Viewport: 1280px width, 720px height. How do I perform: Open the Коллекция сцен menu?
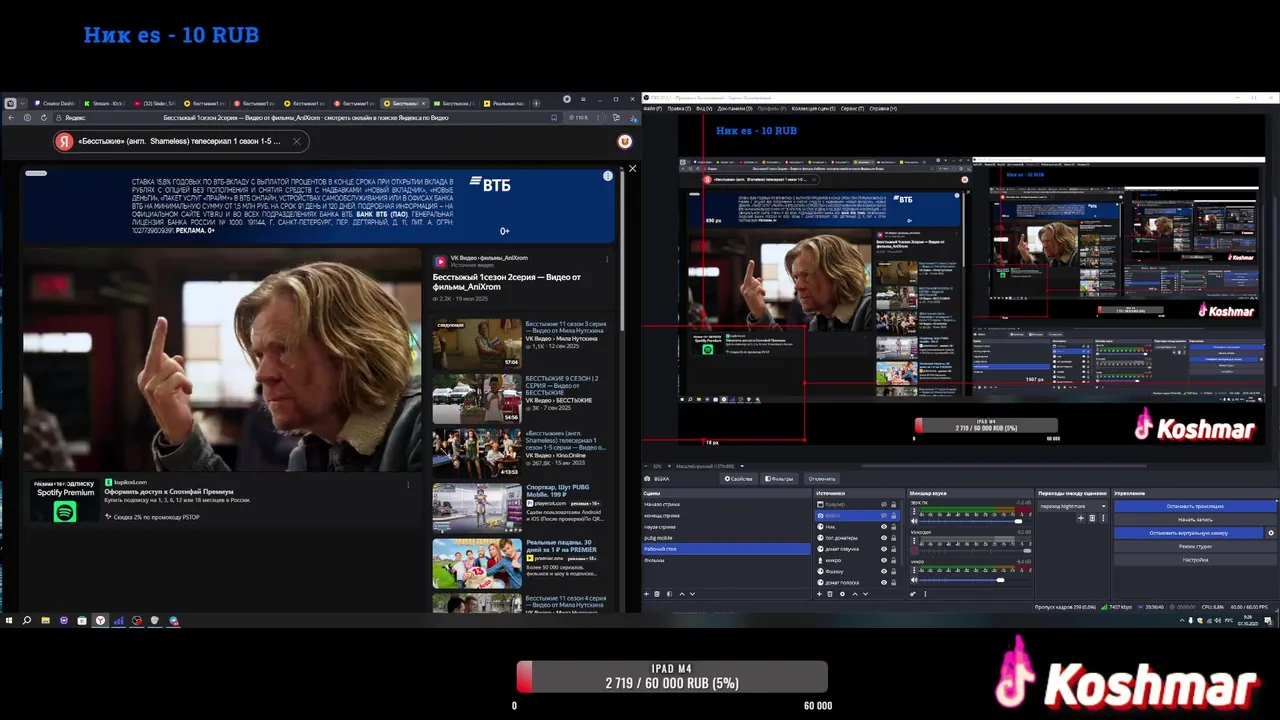coord(814,109)
